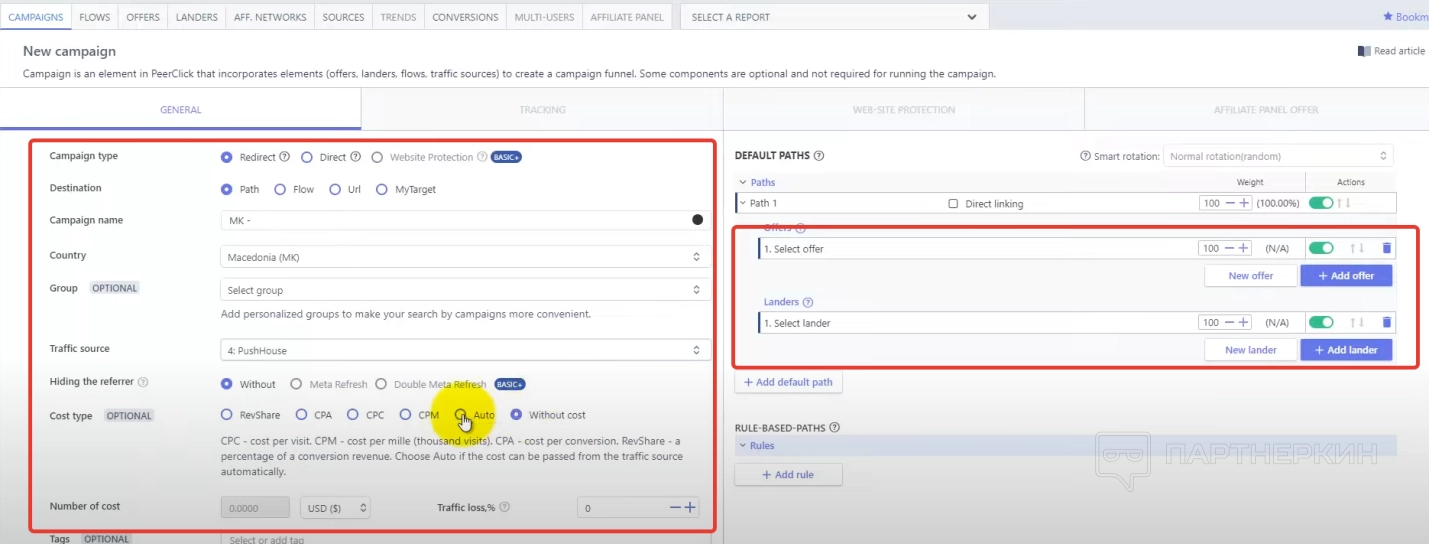Delete the Select lander row with trash icon
This screenshot has height=544, width=1429.
tap(1386, 322)
